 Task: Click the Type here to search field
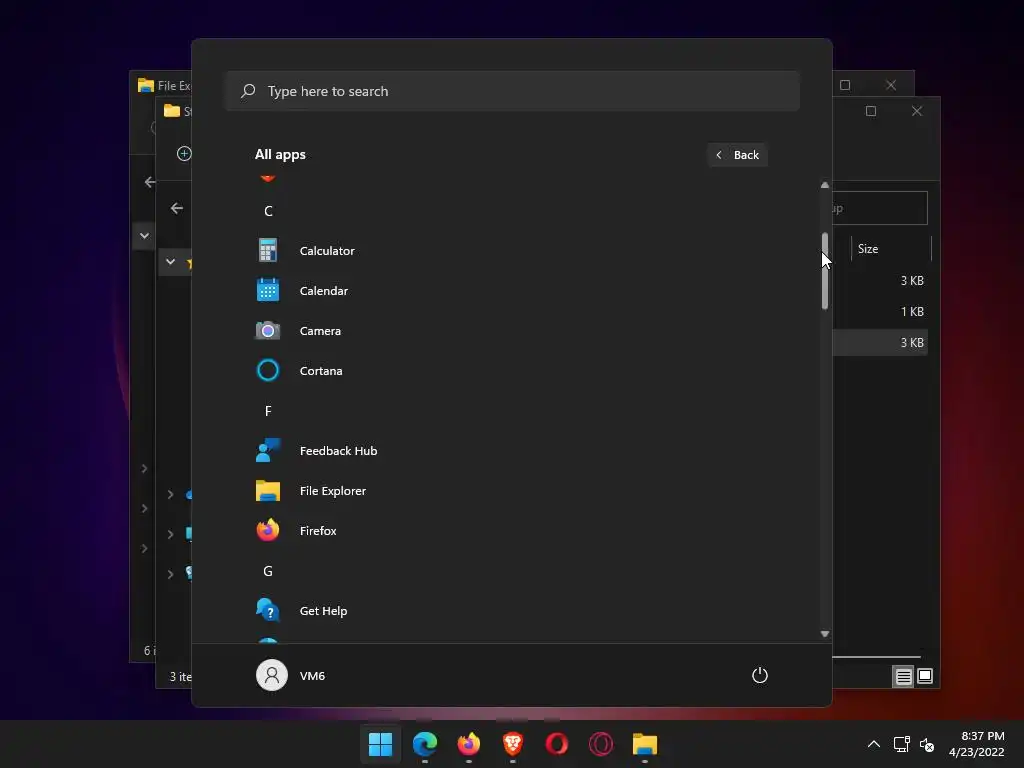point(513,91)
